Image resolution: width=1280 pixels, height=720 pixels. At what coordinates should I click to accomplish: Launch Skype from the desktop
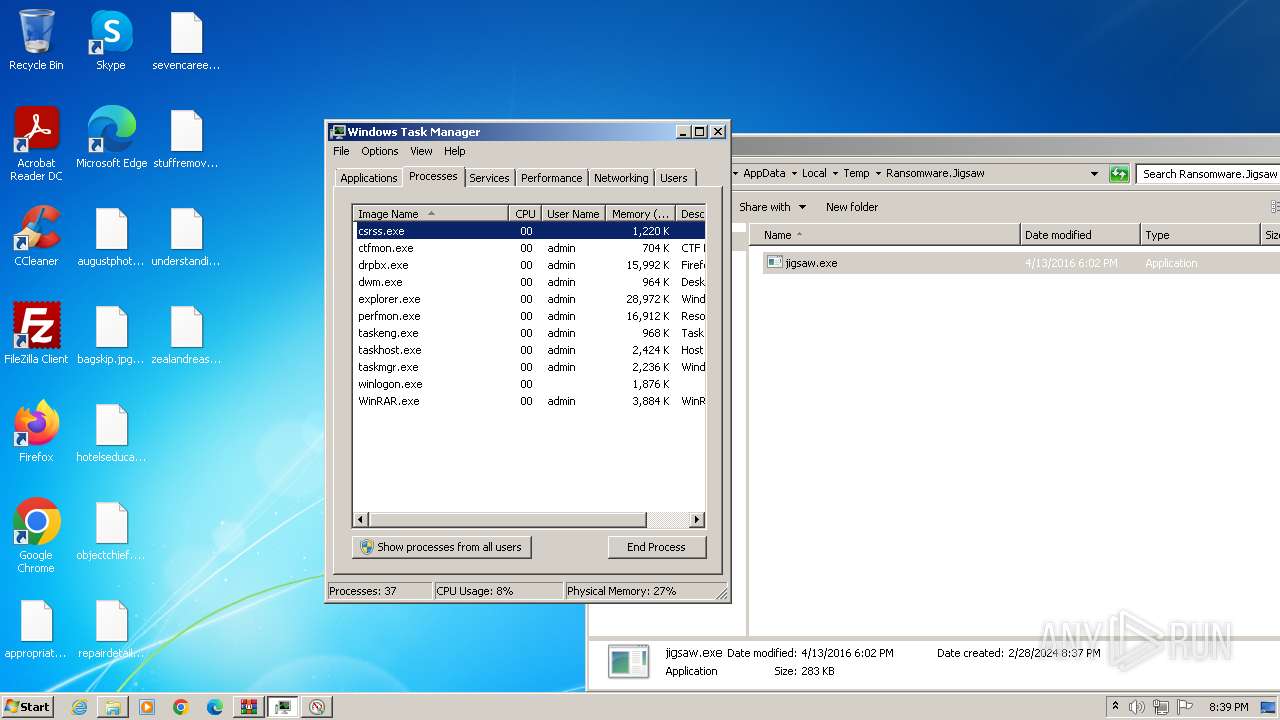(111, 40)
